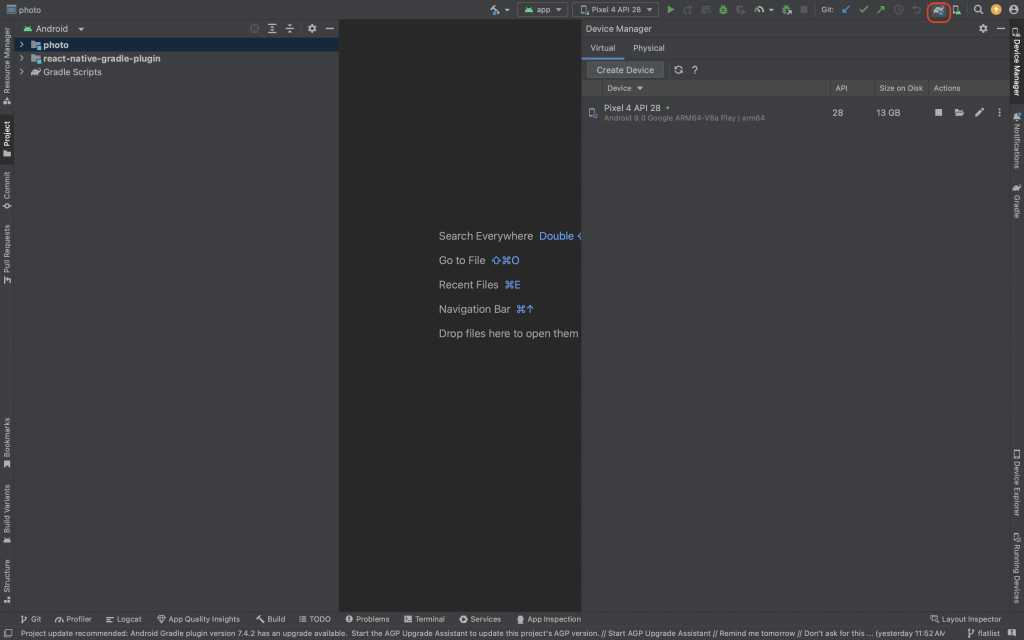Refresh the virtual device list

click(679, 70)
